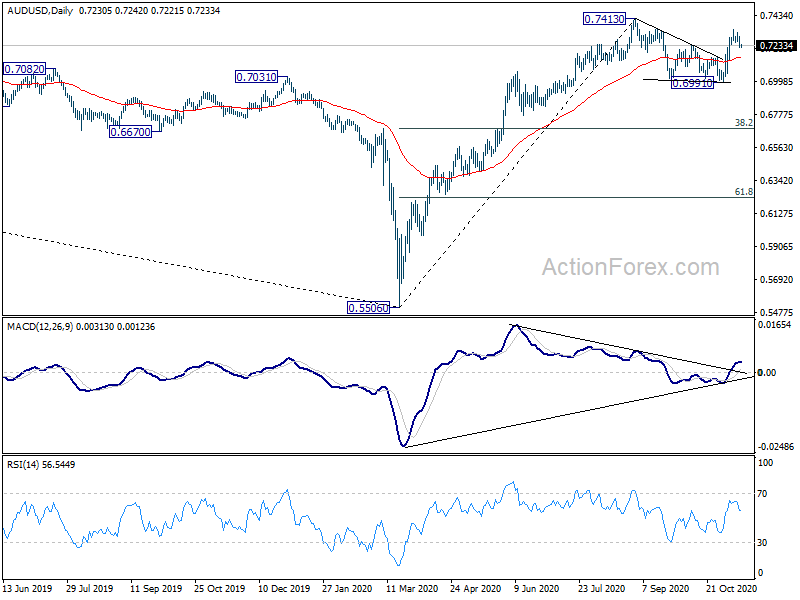The height and width of the screenshot is (600, 800).
Task: Click the 9 Jun 2020 date label
Action: [537, 588]
